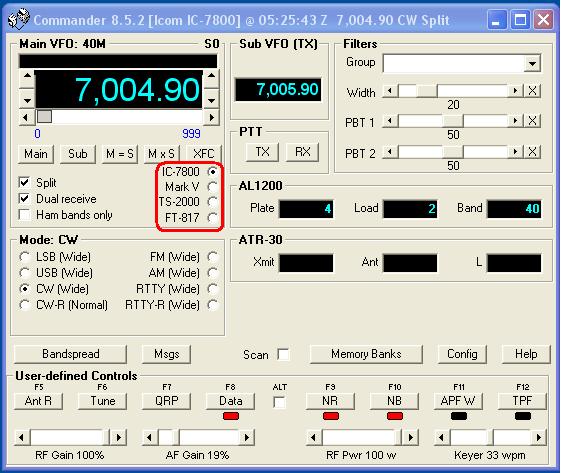Select AM (Wide) mode
562x473 pixels.
point(213,273)
